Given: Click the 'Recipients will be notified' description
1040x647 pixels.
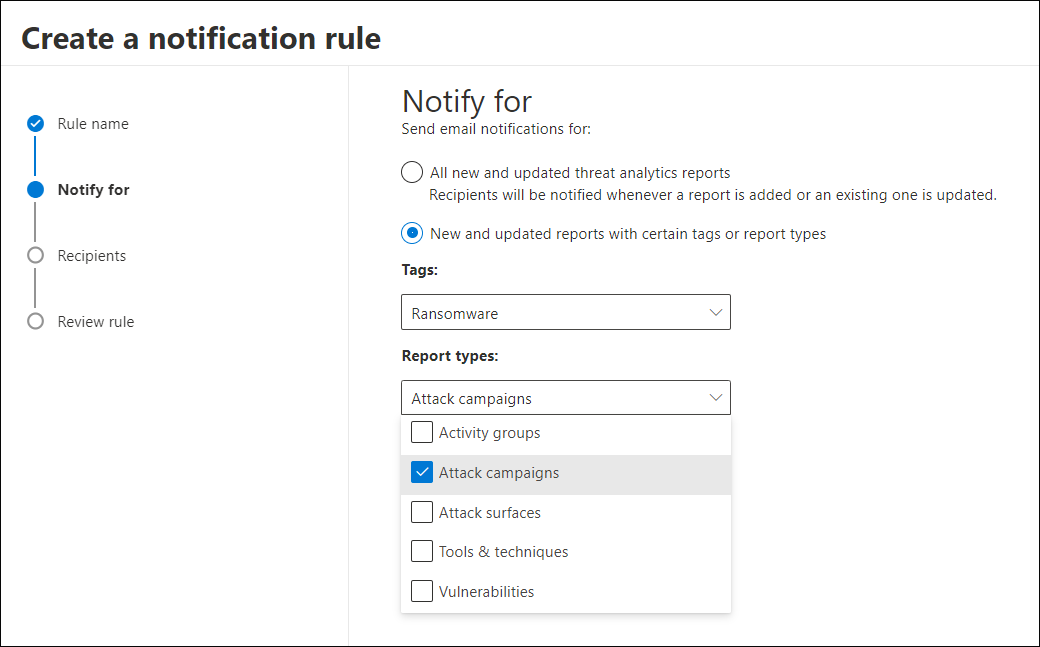Looking at the screenshot, I should click(713, 195).
